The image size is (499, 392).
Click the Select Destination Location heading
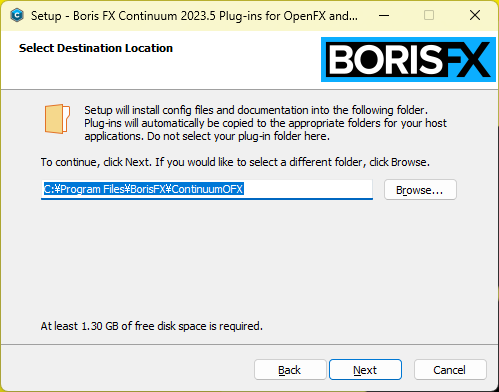click(96, 48)
